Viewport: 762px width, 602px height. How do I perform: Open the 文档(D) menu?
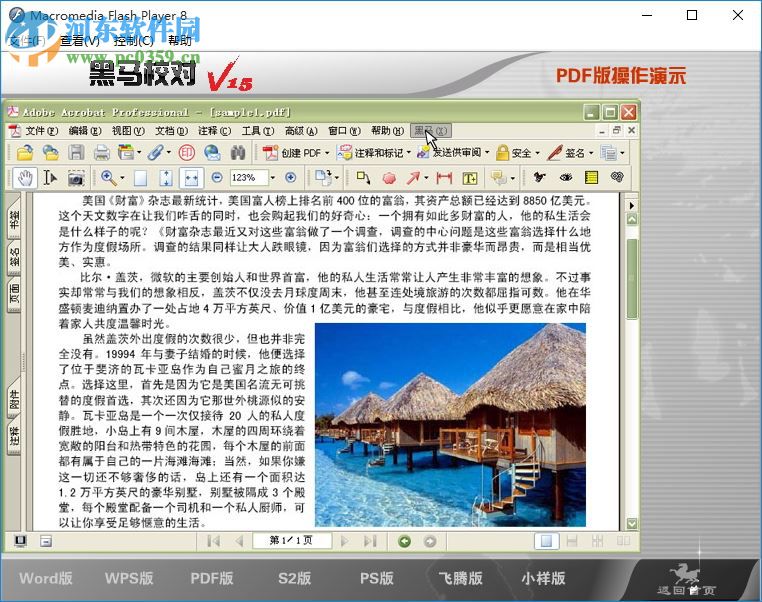[x=171, y=131]
